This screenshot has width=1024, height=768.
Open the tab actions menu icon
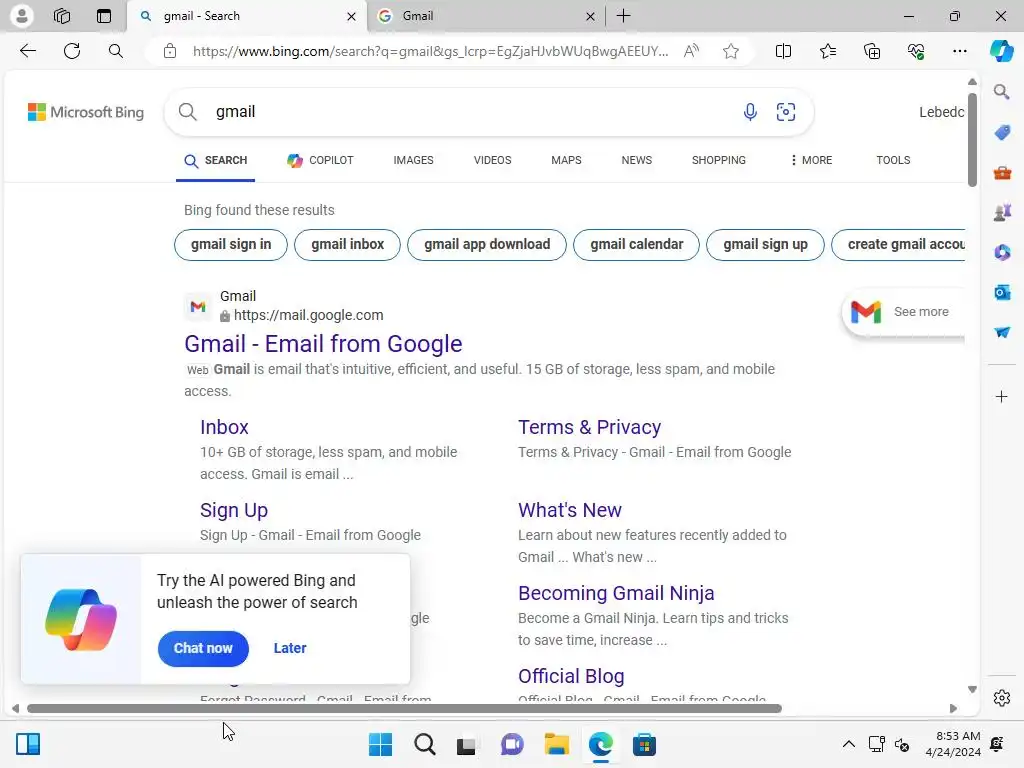pos(104,16)
